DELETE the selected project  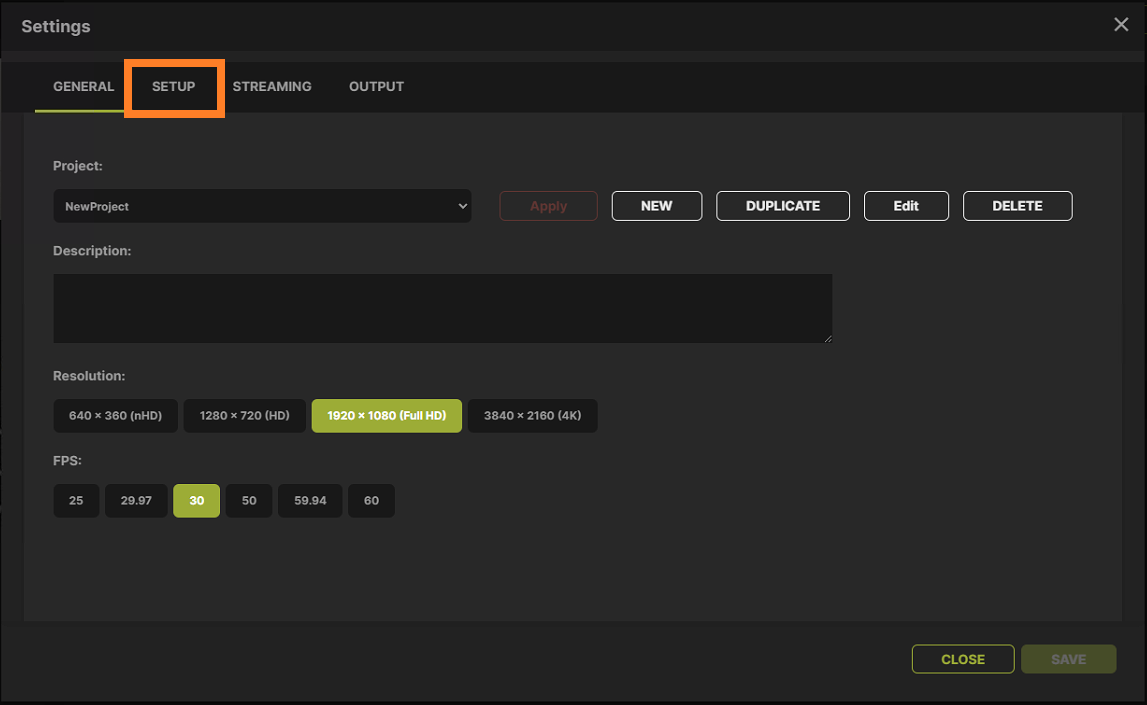[1017, 206]
